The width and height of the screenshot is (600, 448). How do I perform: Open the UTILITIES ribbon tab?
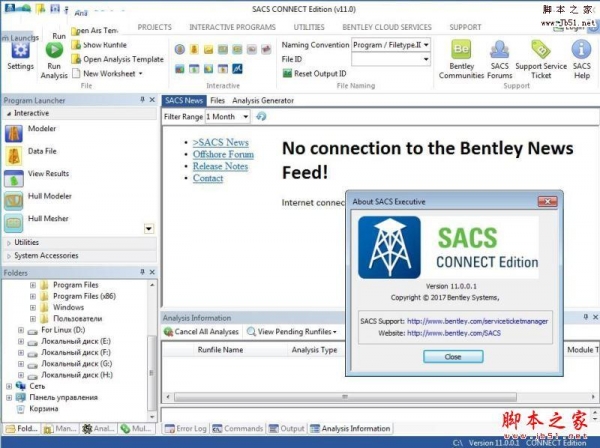click(309, 27)
